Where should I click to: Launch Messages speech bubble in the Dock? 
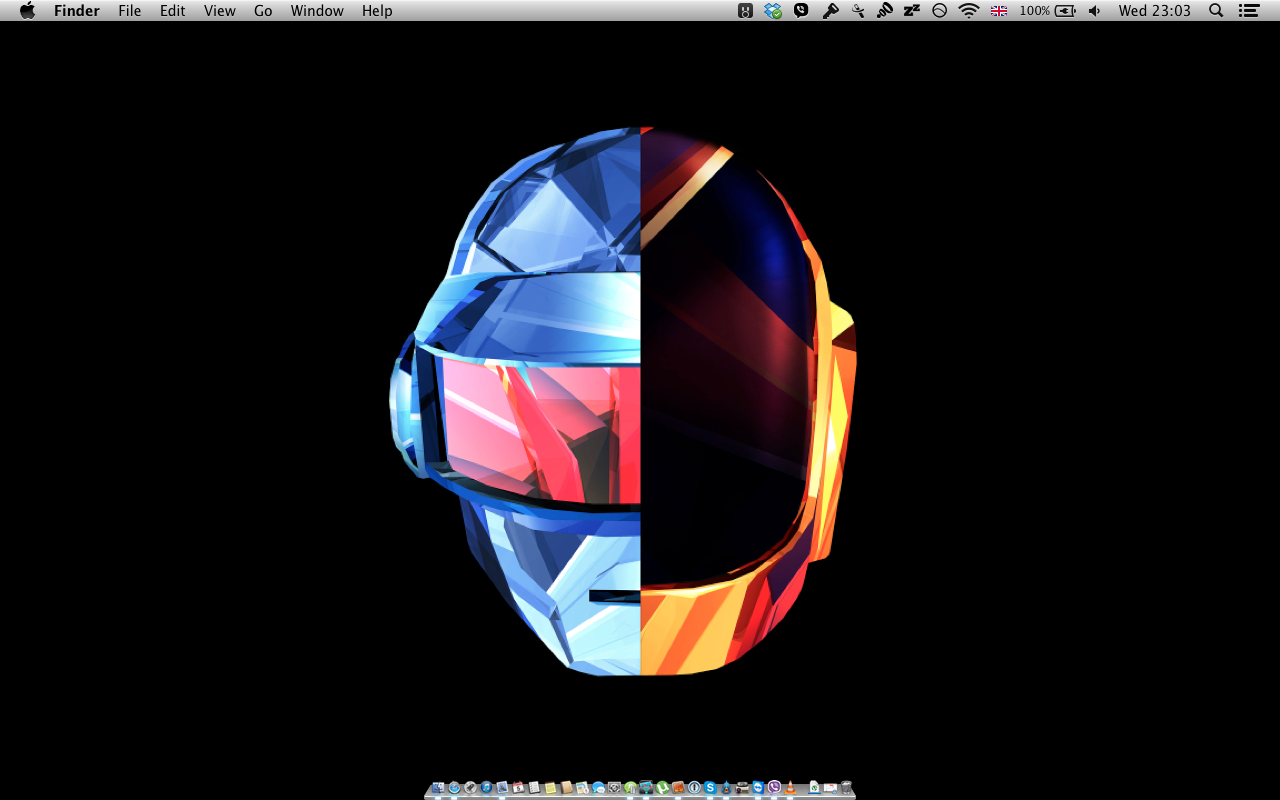[598, 787]
